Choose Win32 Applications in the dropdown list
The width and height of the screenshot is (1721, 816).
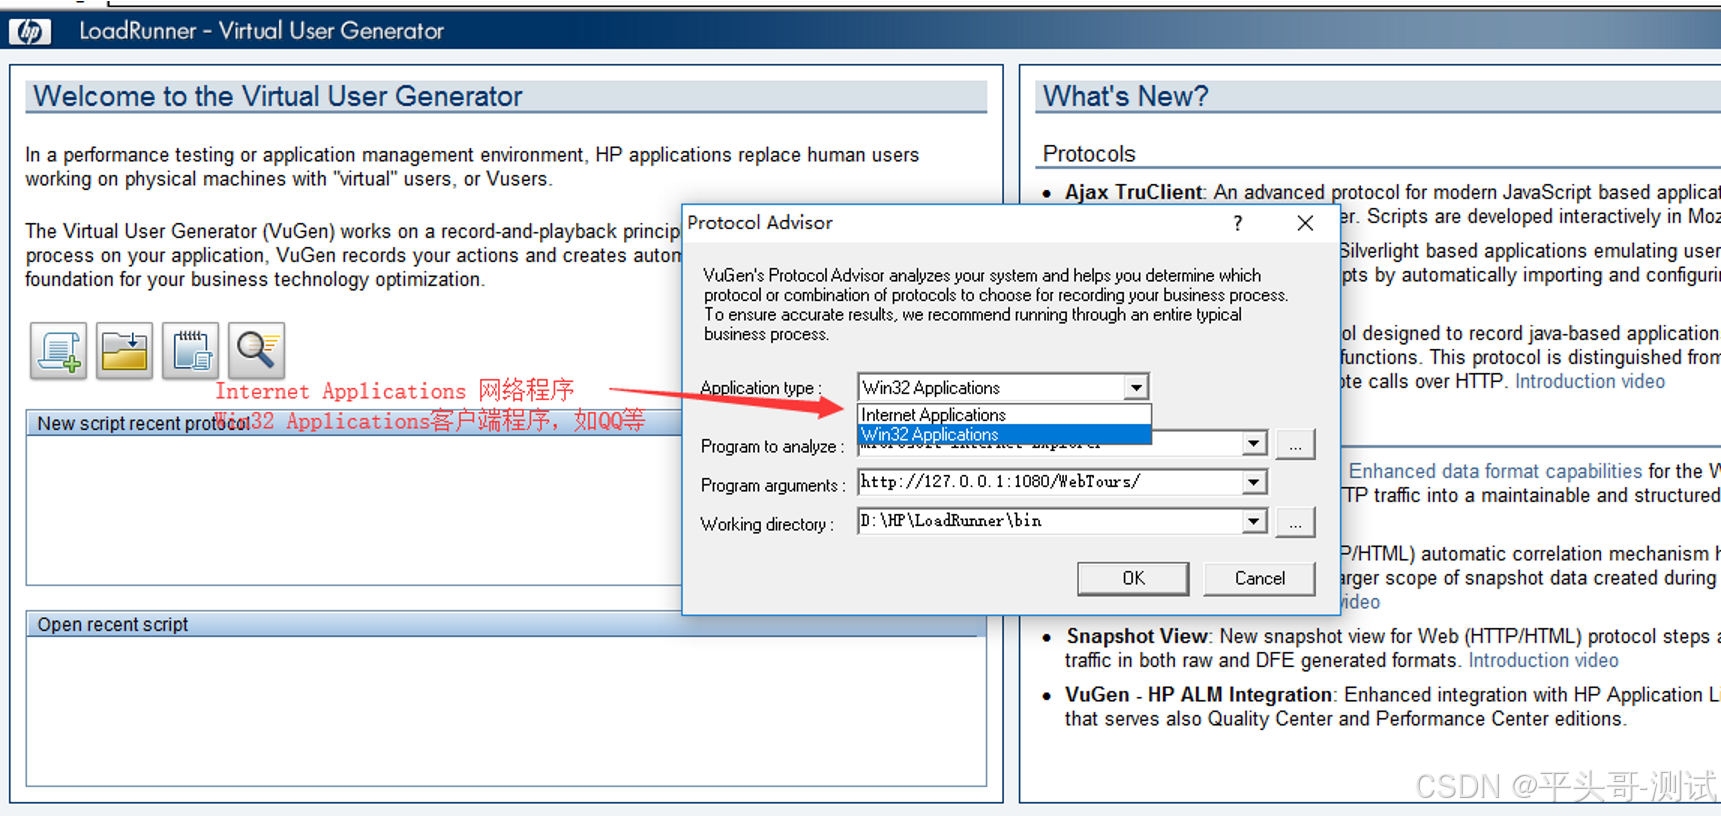click(1004, 434)
